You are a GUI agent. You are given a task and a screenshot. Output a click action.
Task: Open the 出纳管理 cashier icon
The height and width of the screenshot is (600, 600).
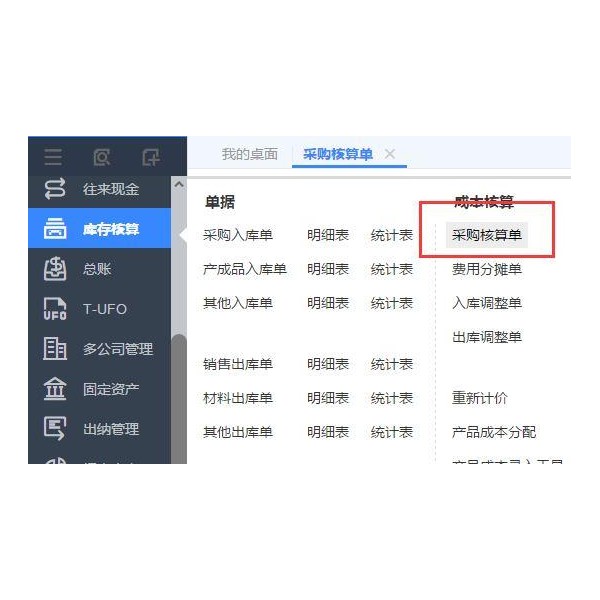55,428
